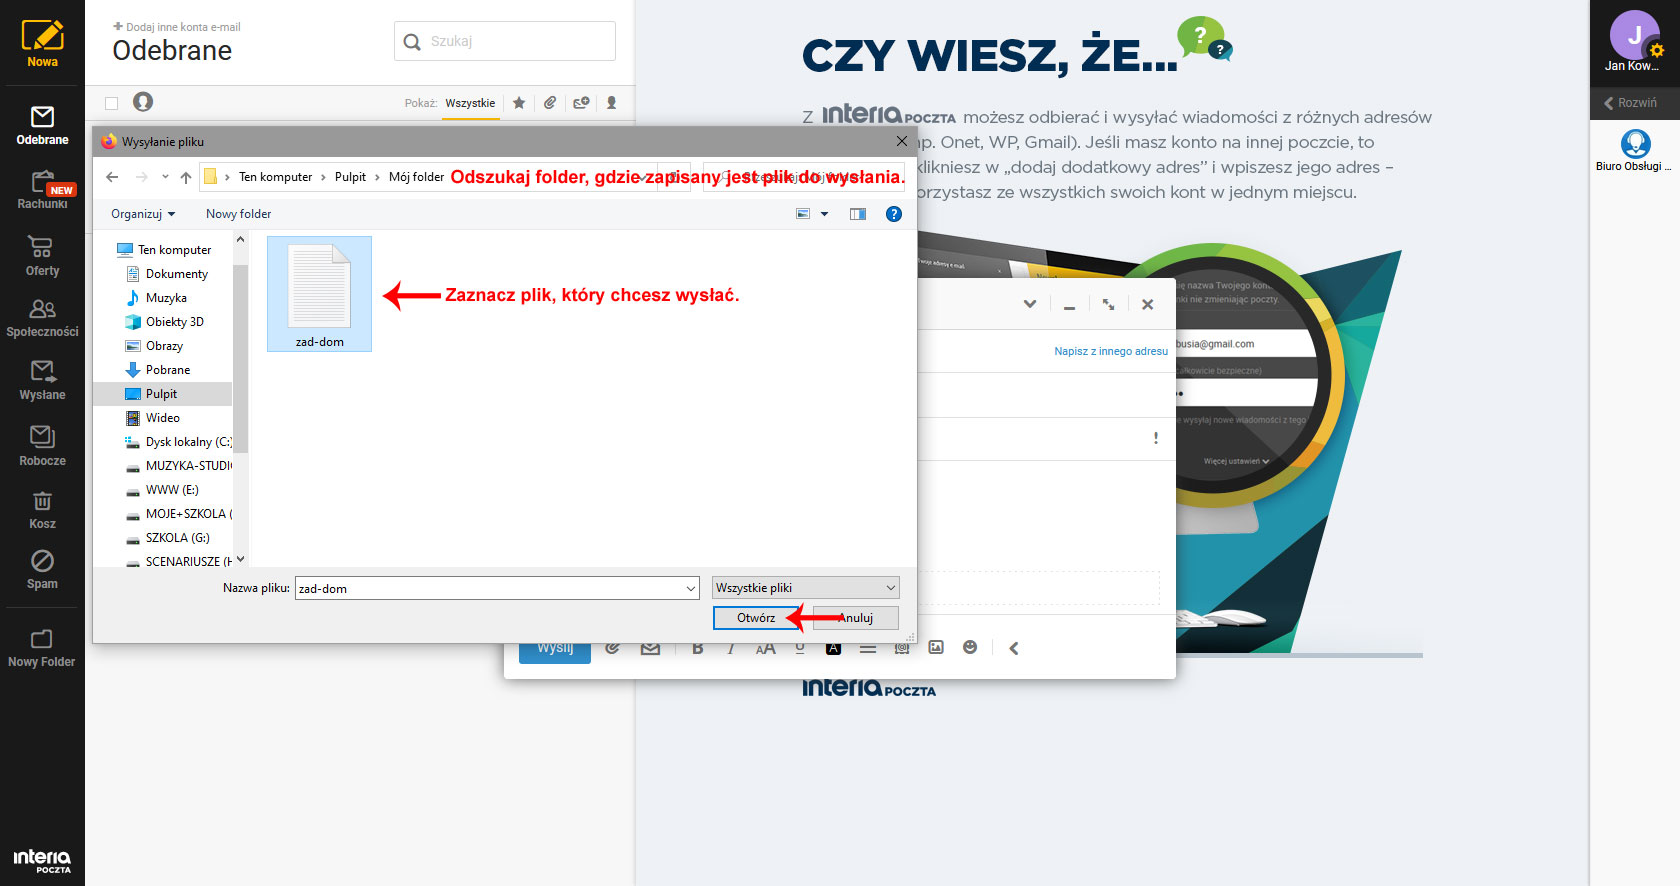Open the Kosz trash folder
Viewport: 1680px width, 886px height.
[42, 510]
